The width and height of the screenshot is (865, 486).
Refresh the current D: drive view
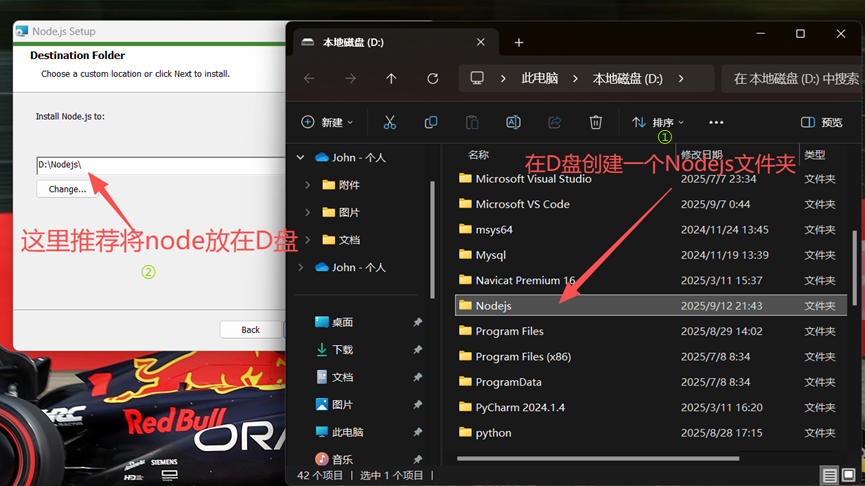click(x=432, y=78)
